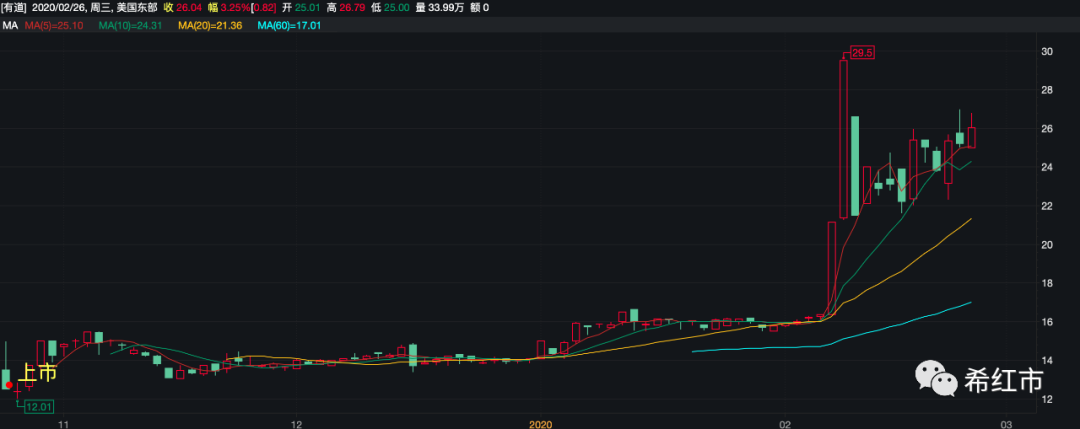Click the tall red candlestick peaking at 29.5
This screenshot has height=429, width=1080.
tap(844, 138)
